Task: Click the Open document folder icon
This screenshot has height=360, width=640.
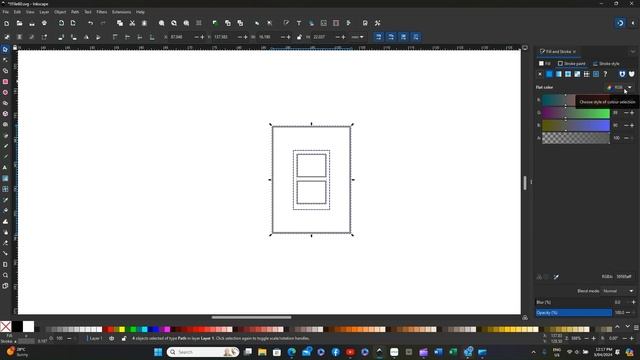Action: tap(19, 23)
